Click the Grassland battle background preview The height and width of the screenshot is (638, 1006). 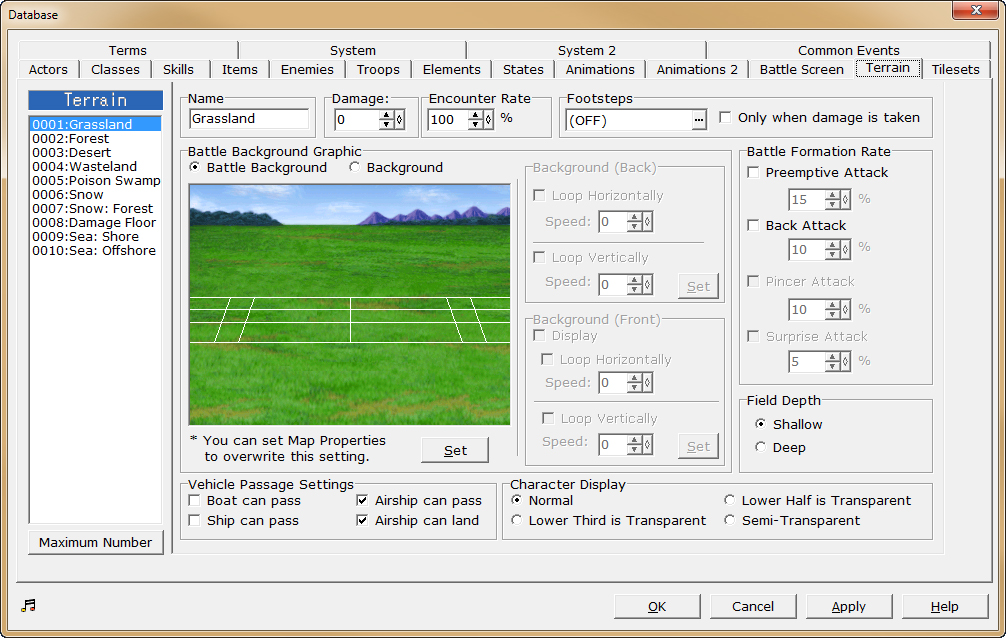tap(350, 303)
